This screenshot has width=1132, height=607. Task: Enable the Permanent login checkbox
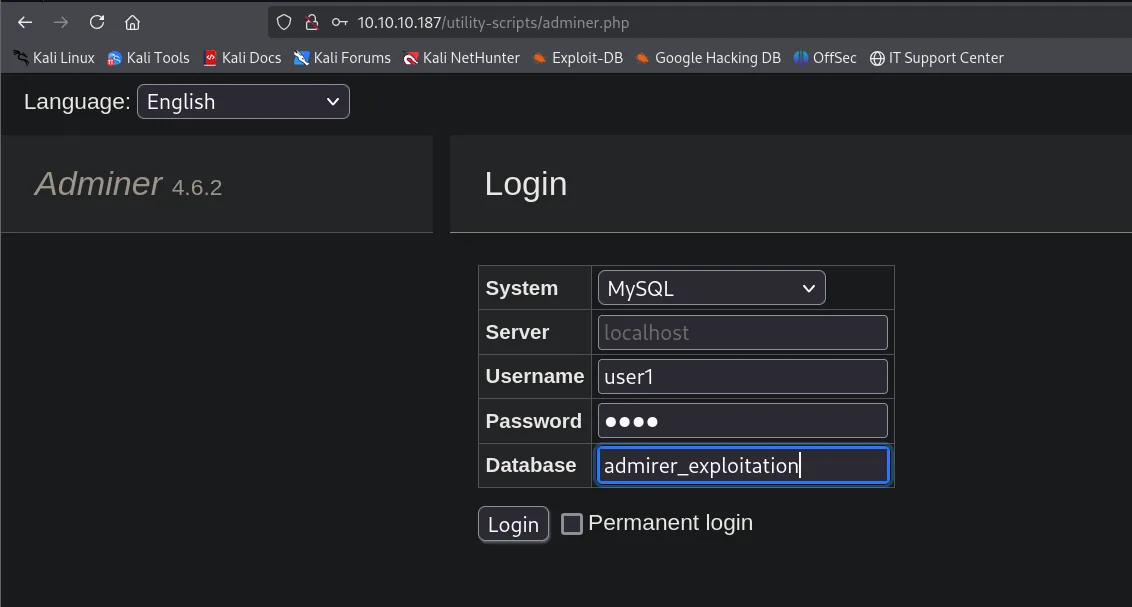[x=572, y=524]
